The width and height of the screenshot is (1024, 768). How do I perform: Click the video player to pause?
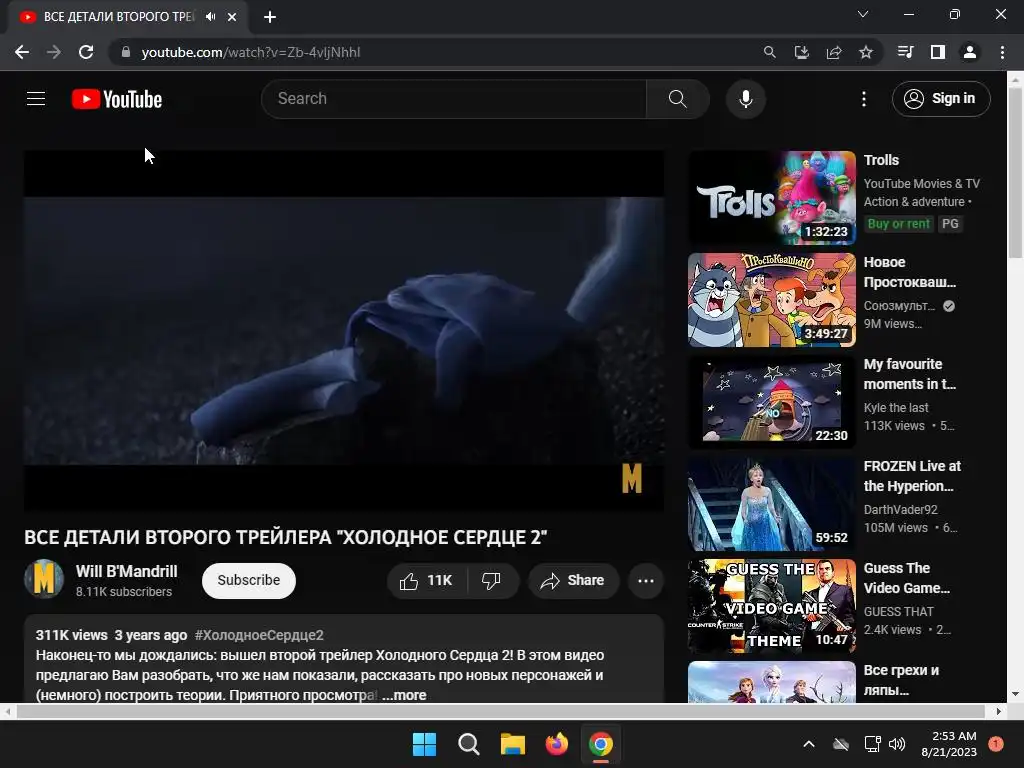click(x=344, y=330)
